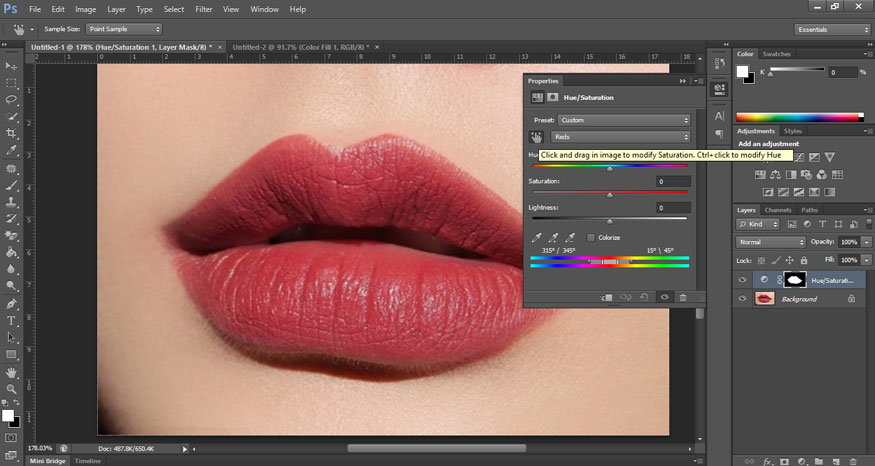Open the Filter menu

tap(204, 9)
